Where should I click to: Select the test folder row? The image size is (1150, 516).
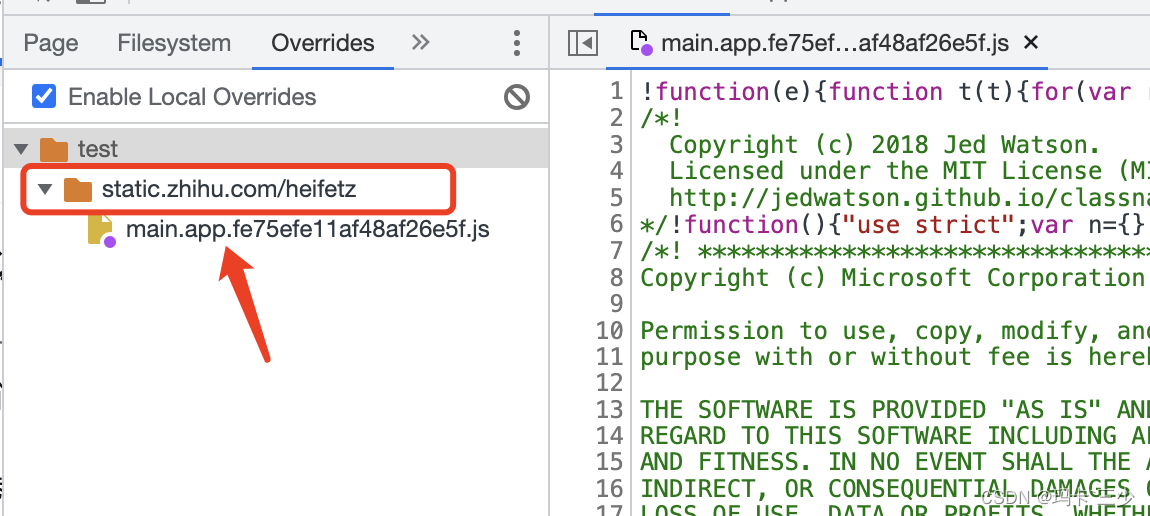[276, 149]
